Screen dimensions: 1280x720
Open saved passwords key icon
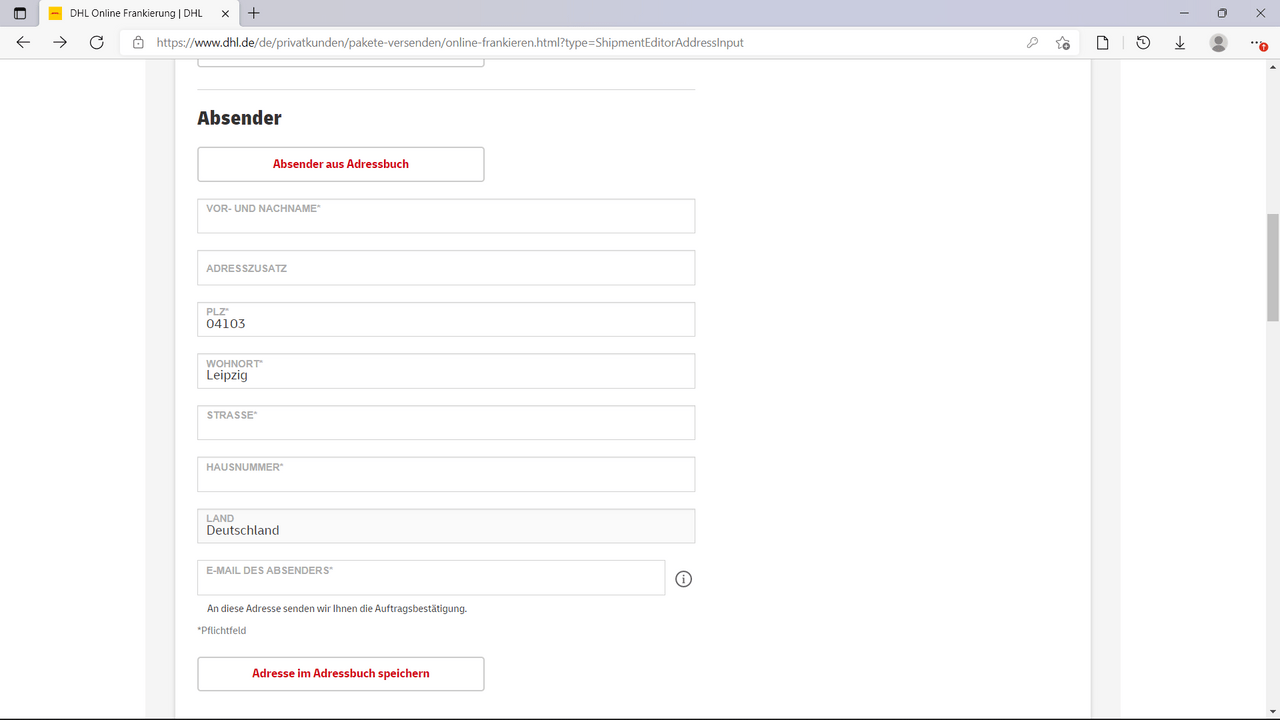1033,43
